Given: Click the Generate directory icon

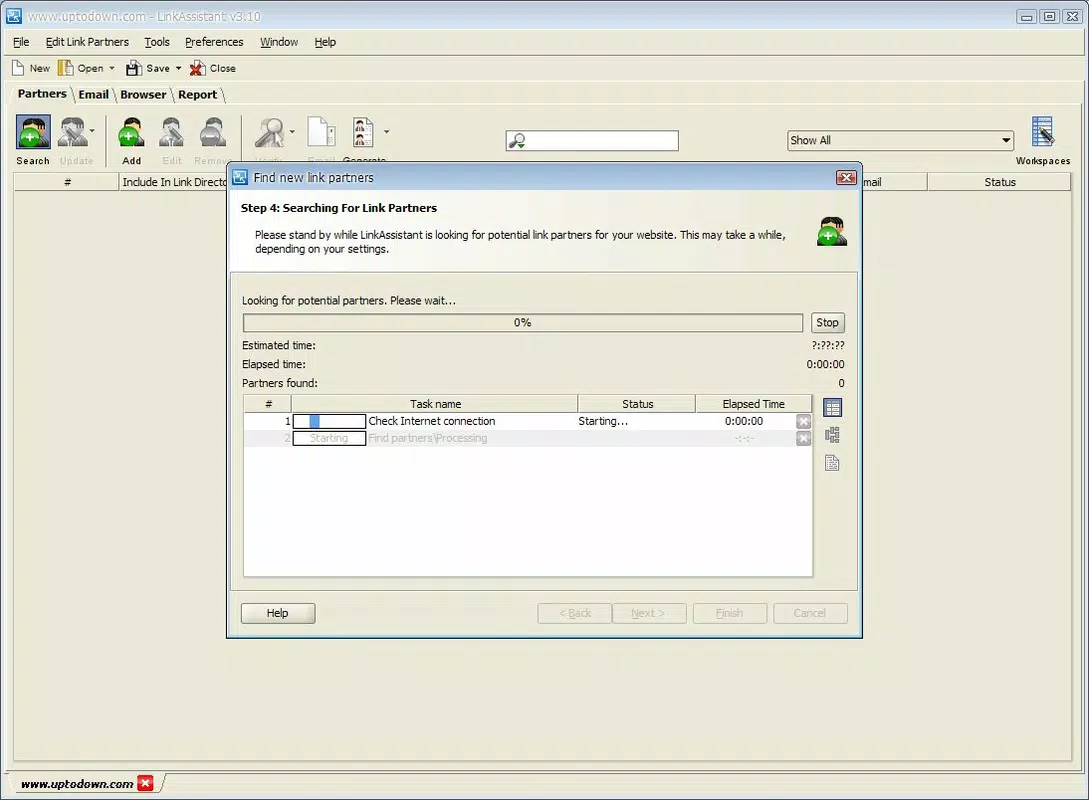Looking at the screenshot, I should pos(363,132).
